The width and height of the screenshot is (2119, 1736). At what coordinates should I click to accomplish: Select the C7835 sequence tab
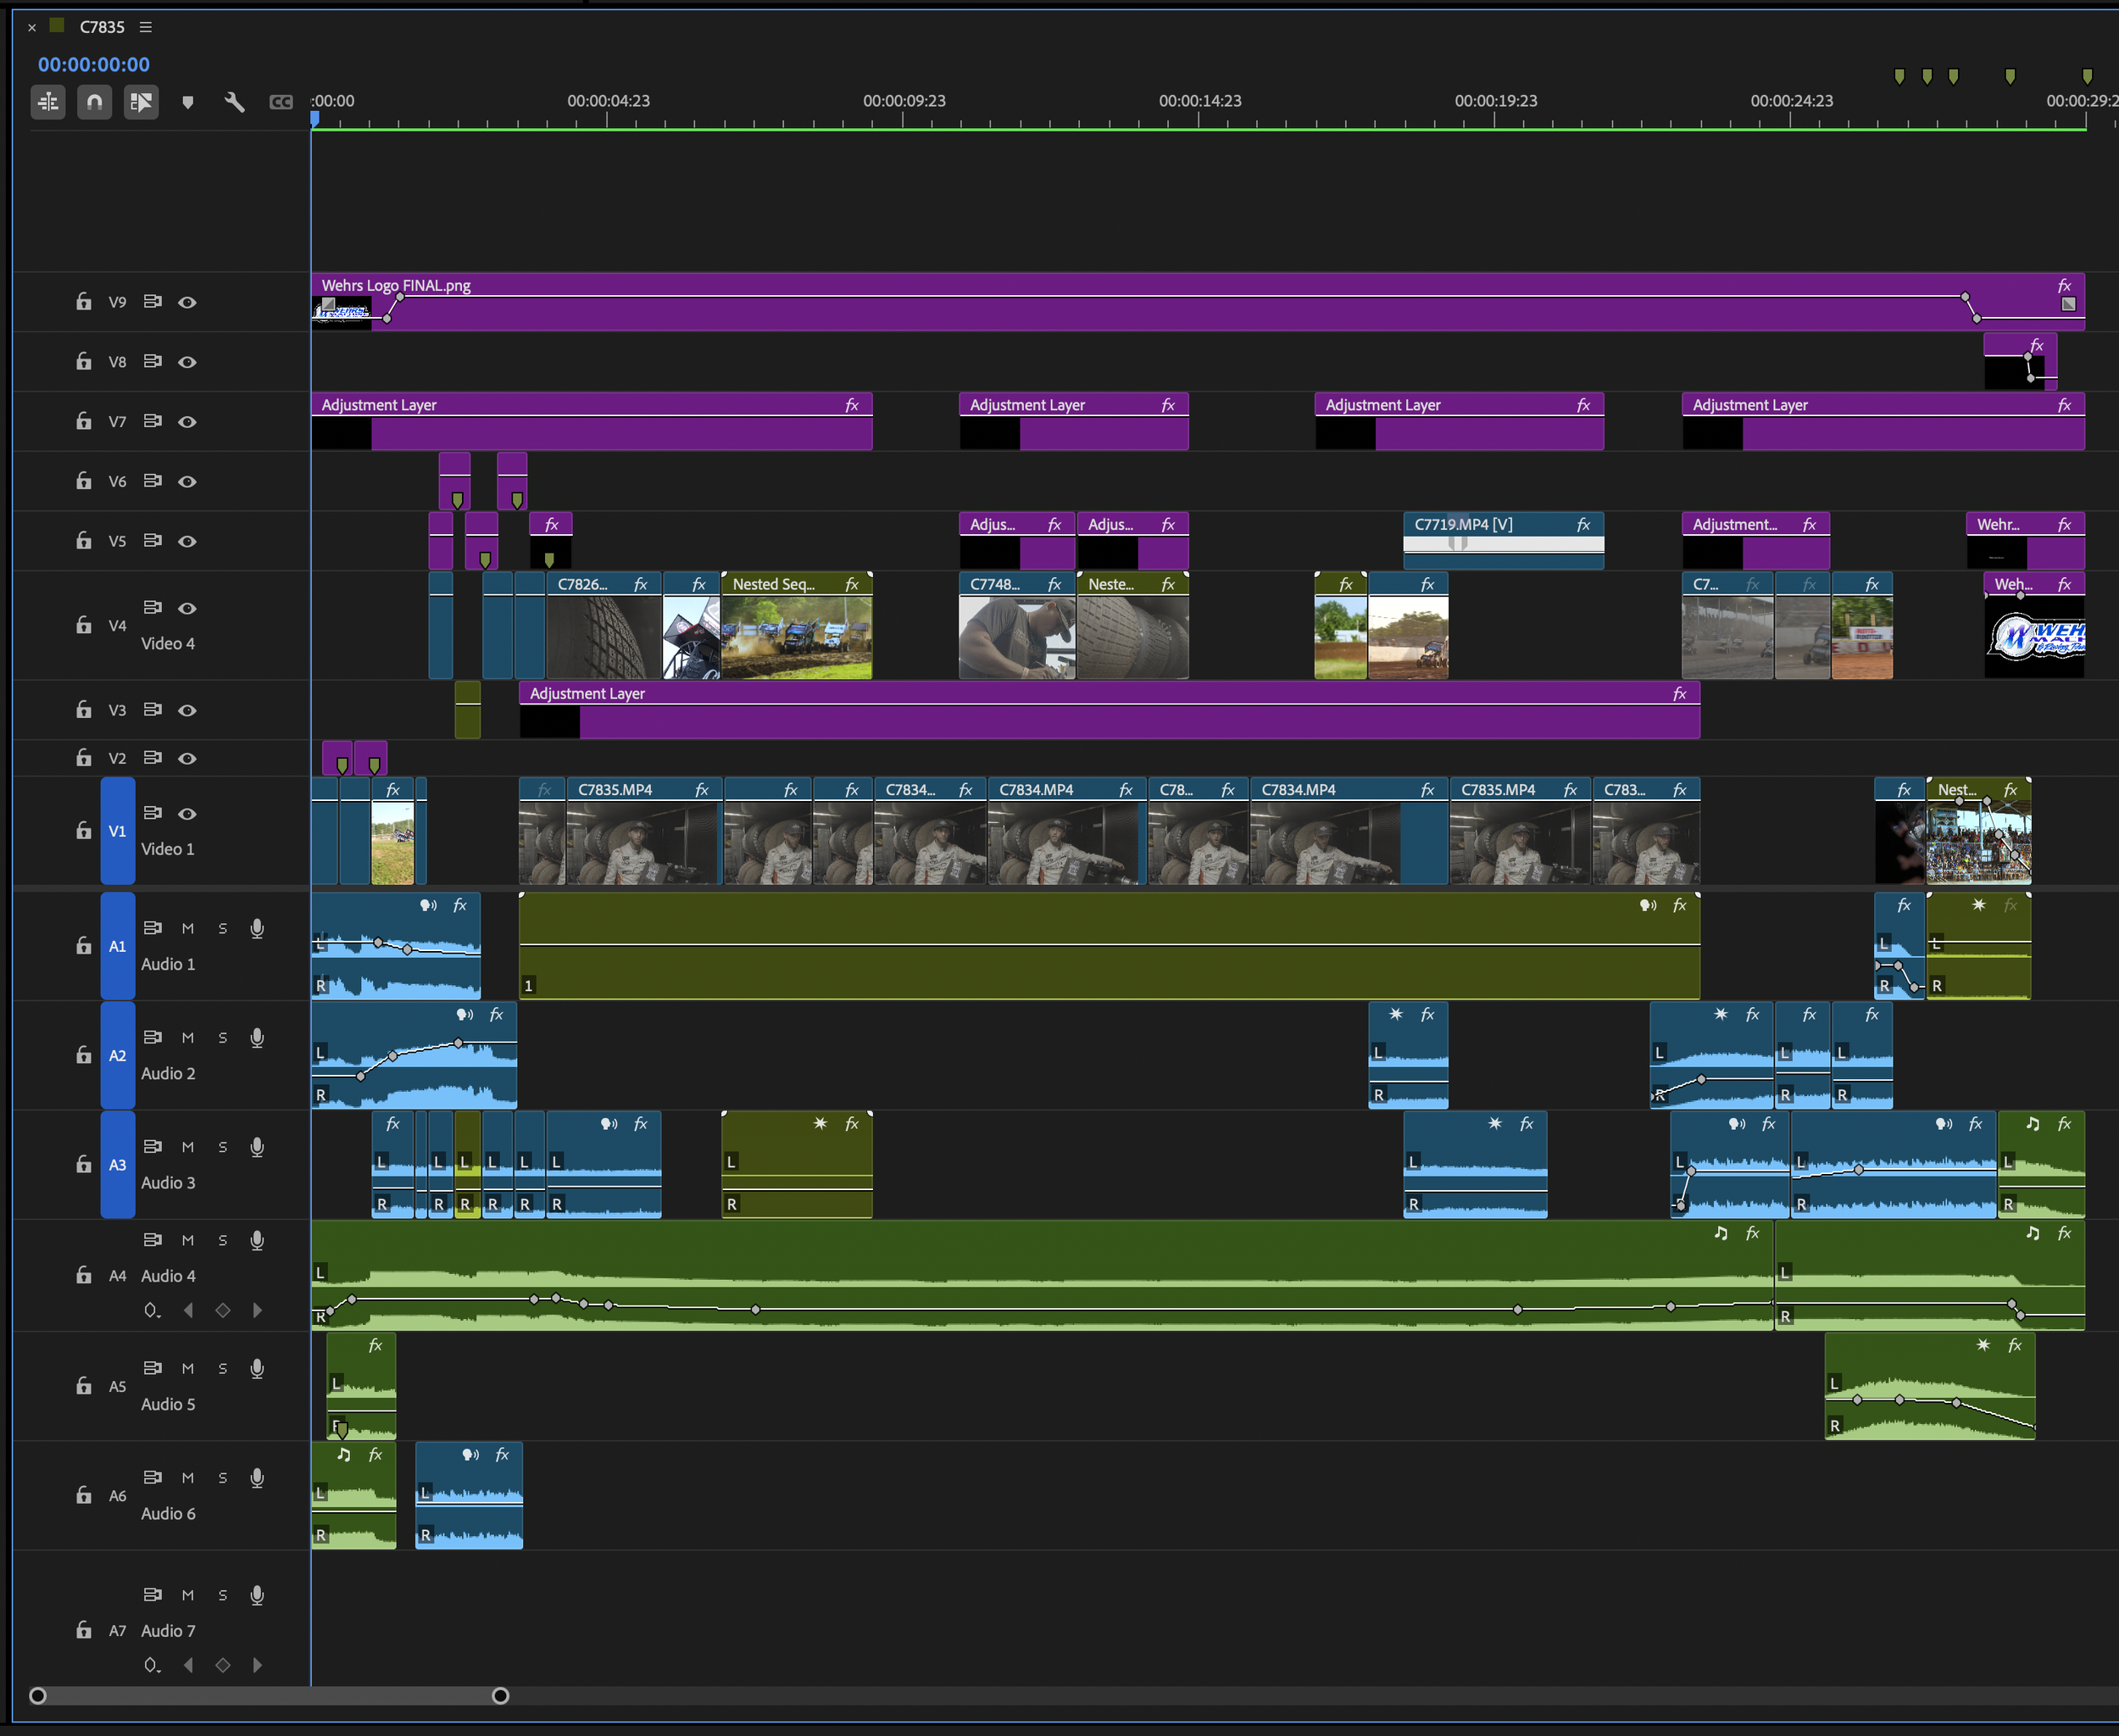pyautogui.click(x=102, y=27)
